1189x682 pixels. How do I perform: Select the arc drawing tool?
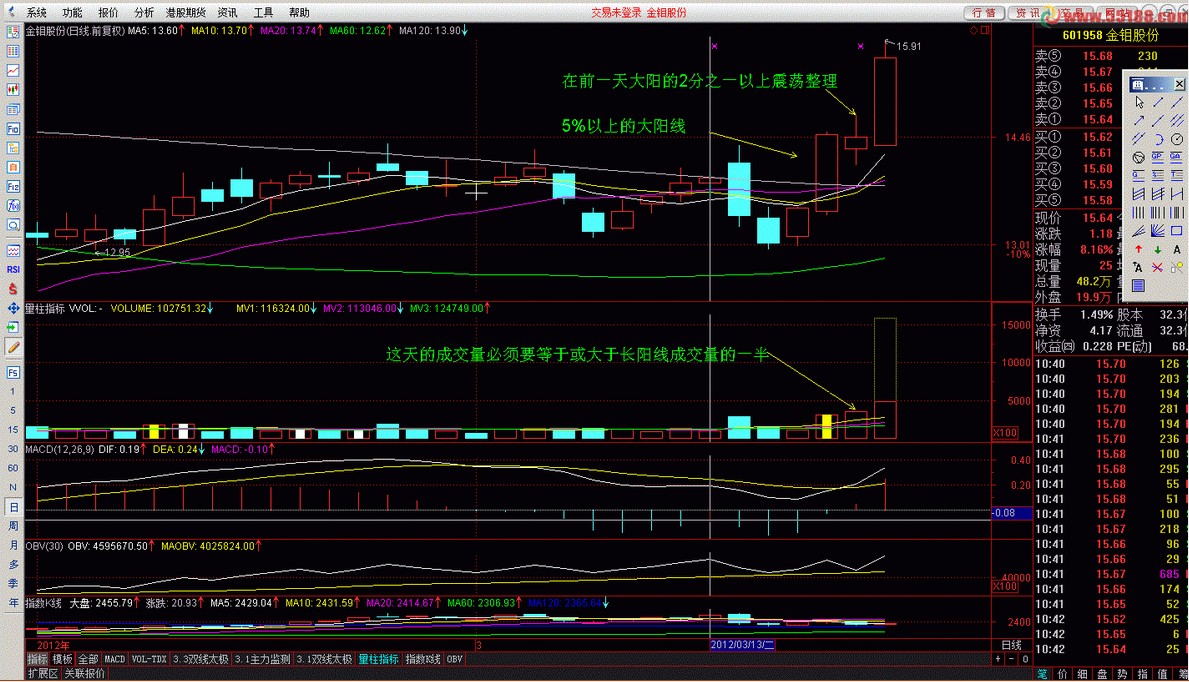coord(1158,139)
